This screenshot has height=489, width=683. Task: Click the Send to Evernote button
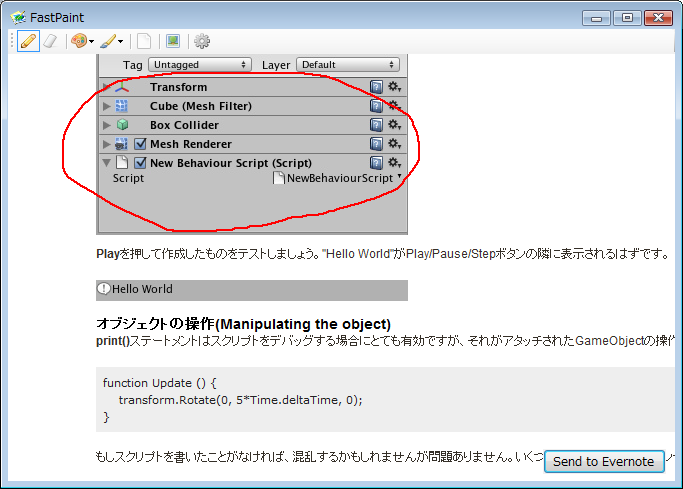[604, 462]
